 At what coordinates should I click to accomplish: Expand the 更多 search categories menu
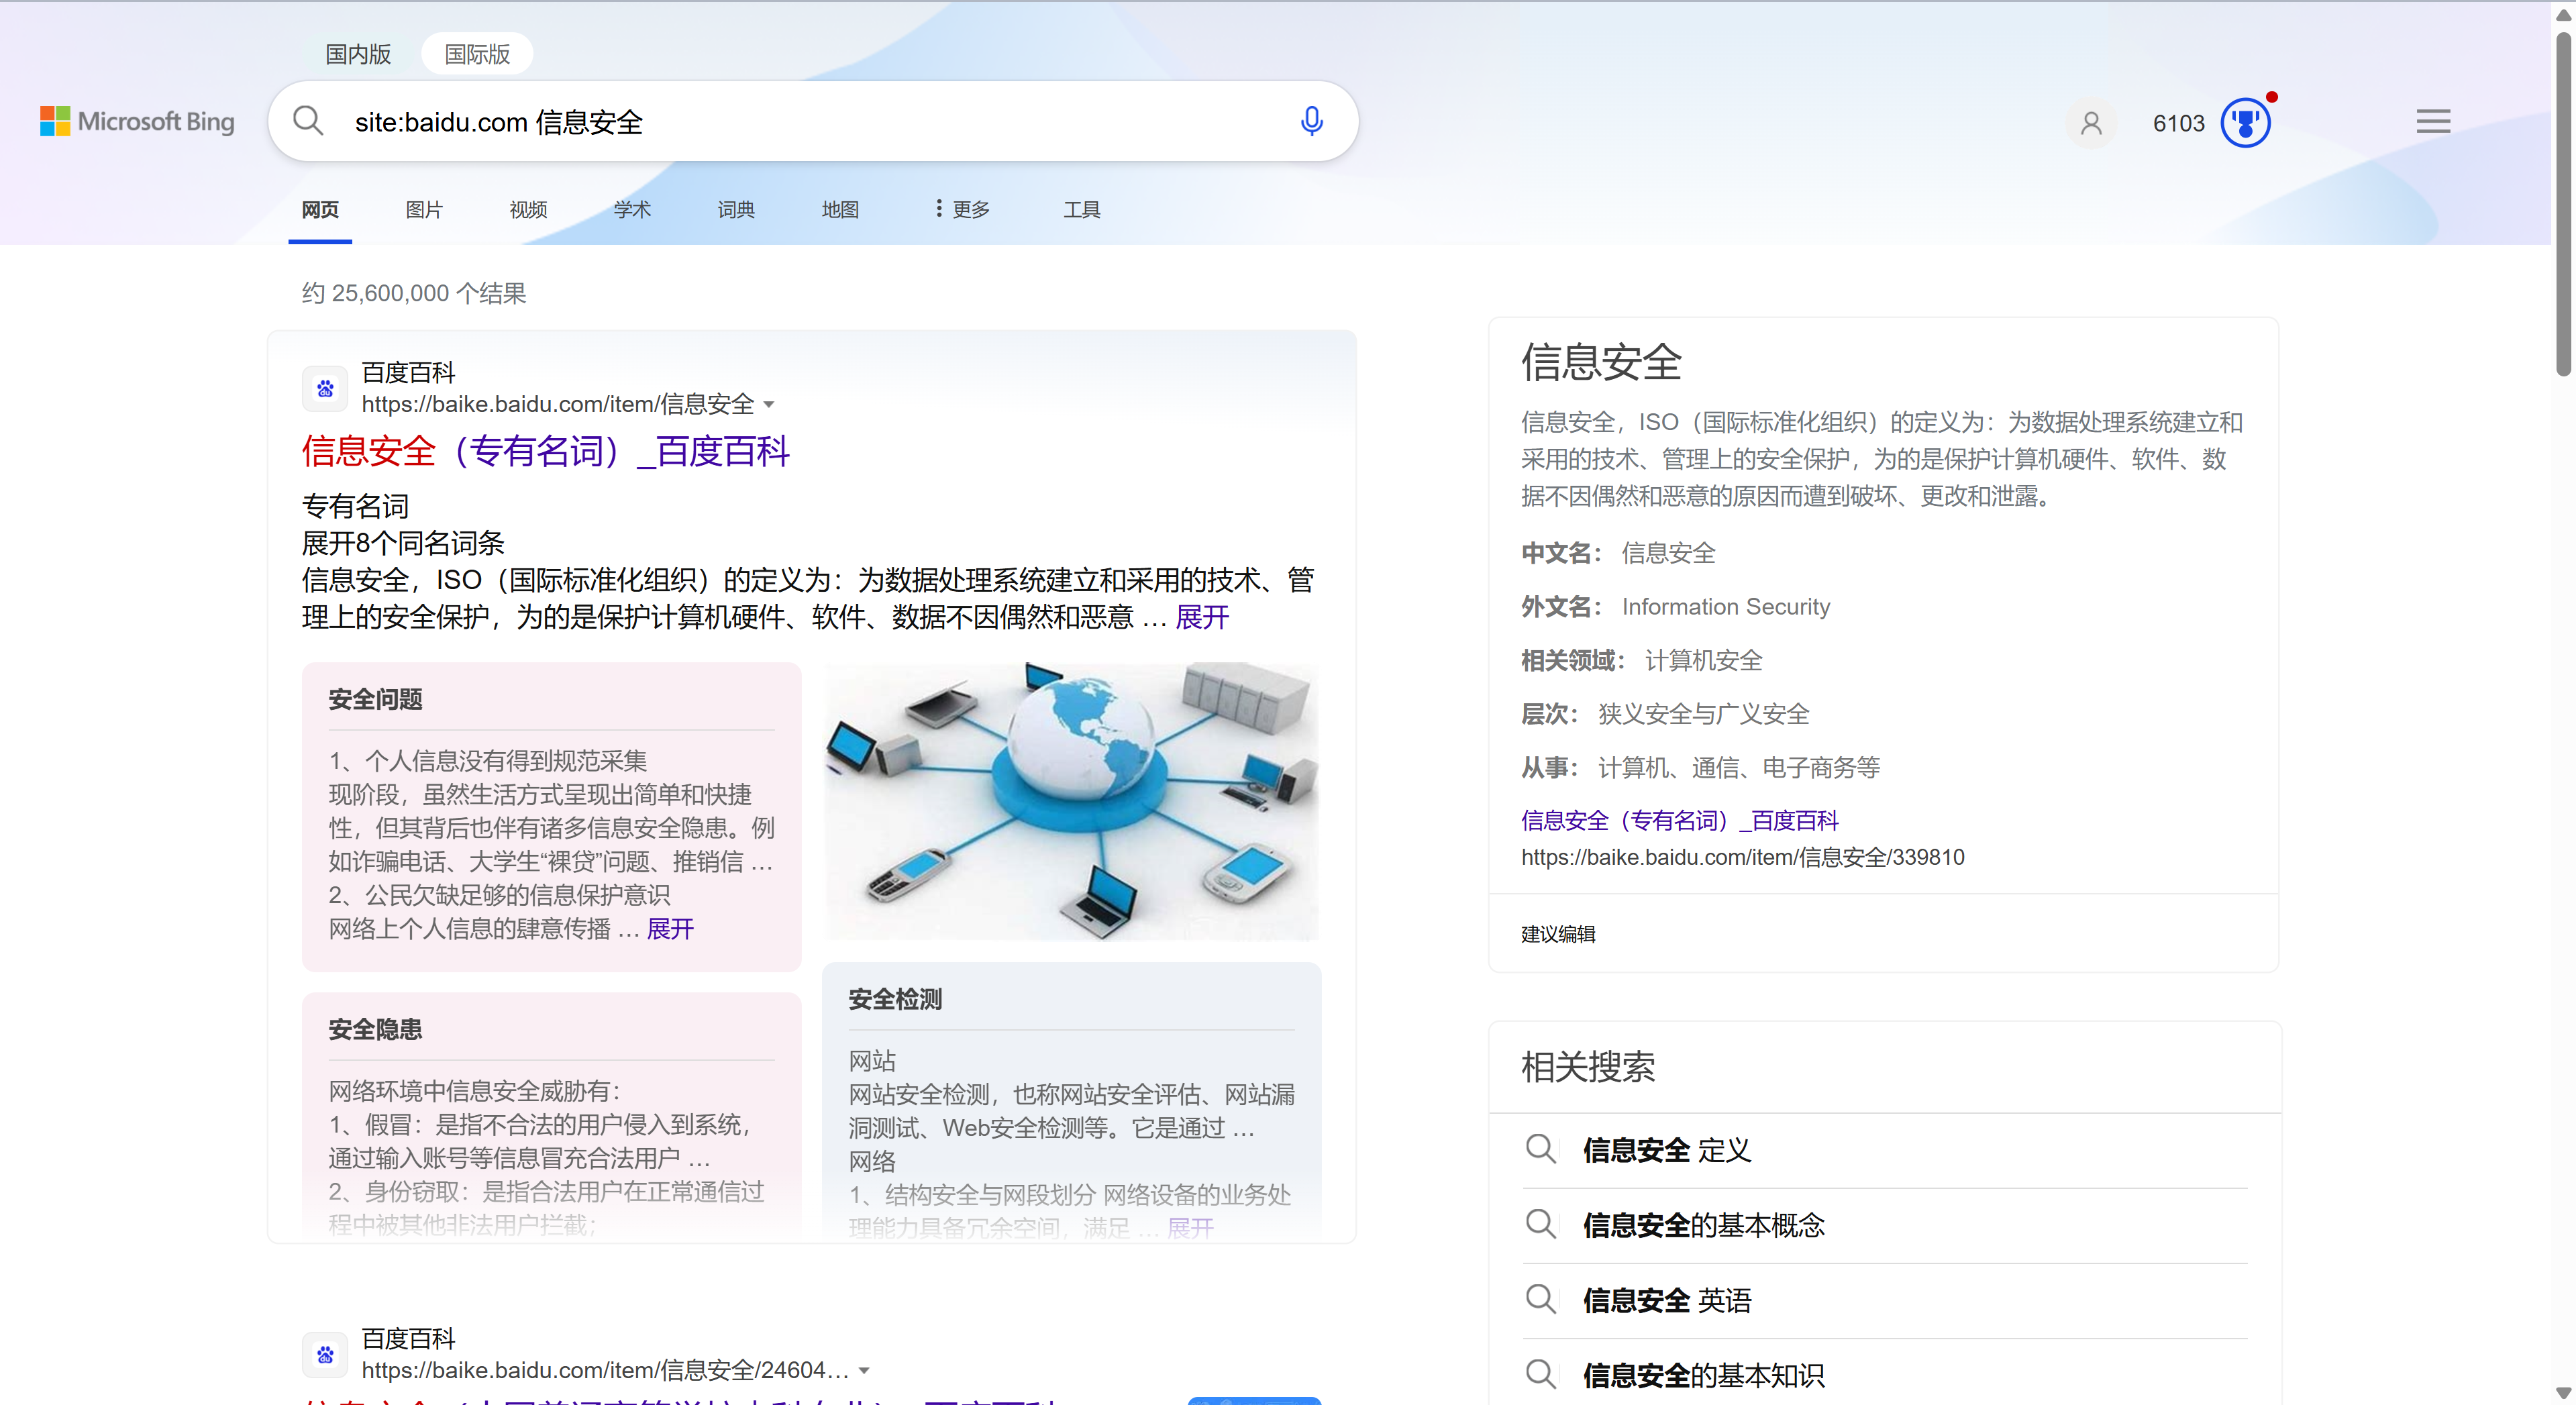pyautogui.click(x=962, y=209)
